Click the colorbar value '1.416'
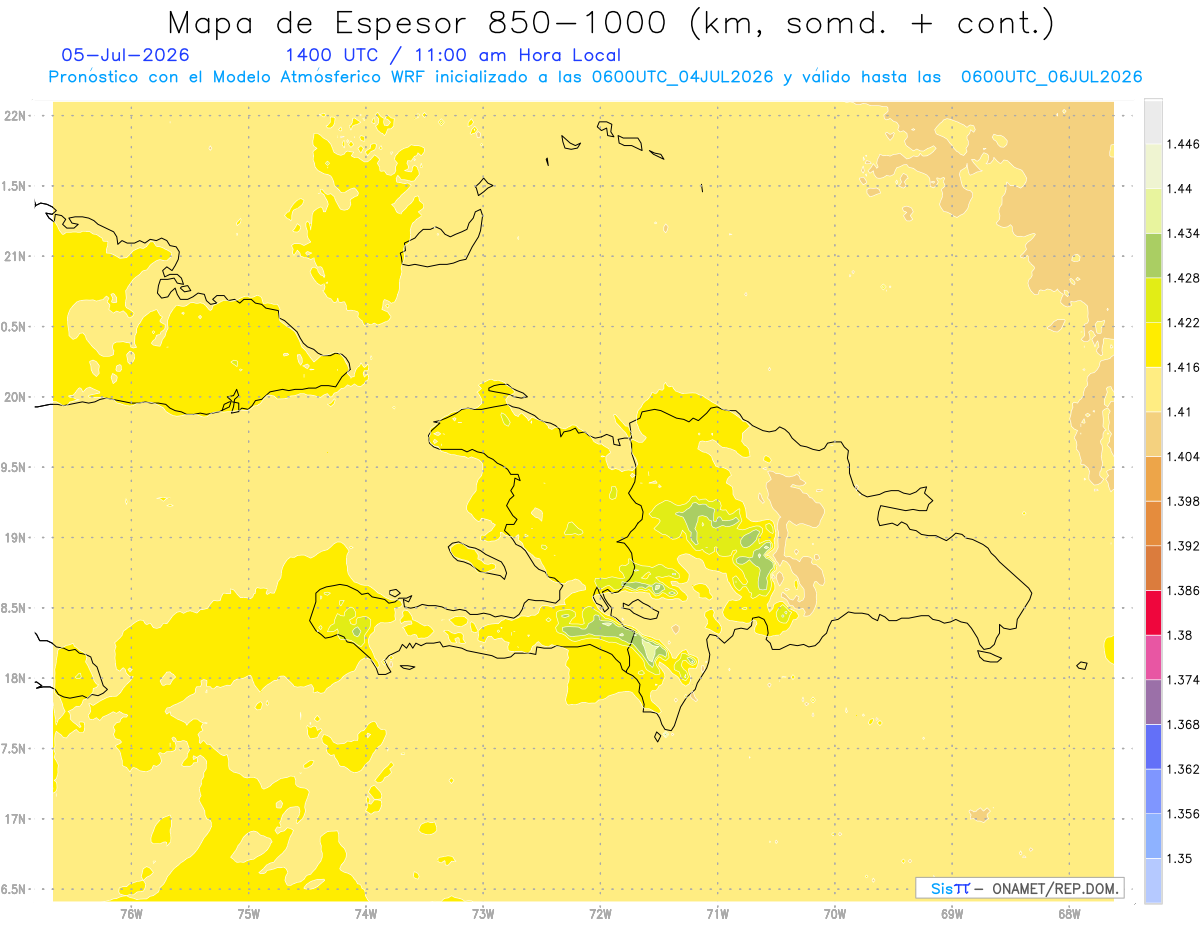The width and height of the screenshot is (1200, 927). [x=1183, y=367]
